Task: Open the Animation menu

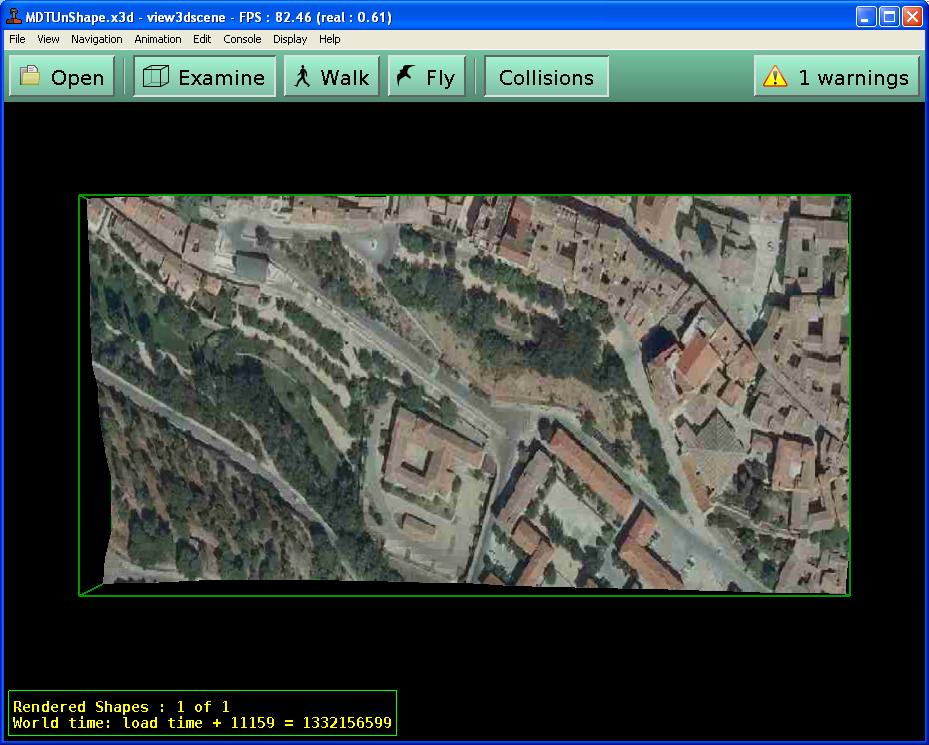Action: pyautogui.click(x=158, y=39)
